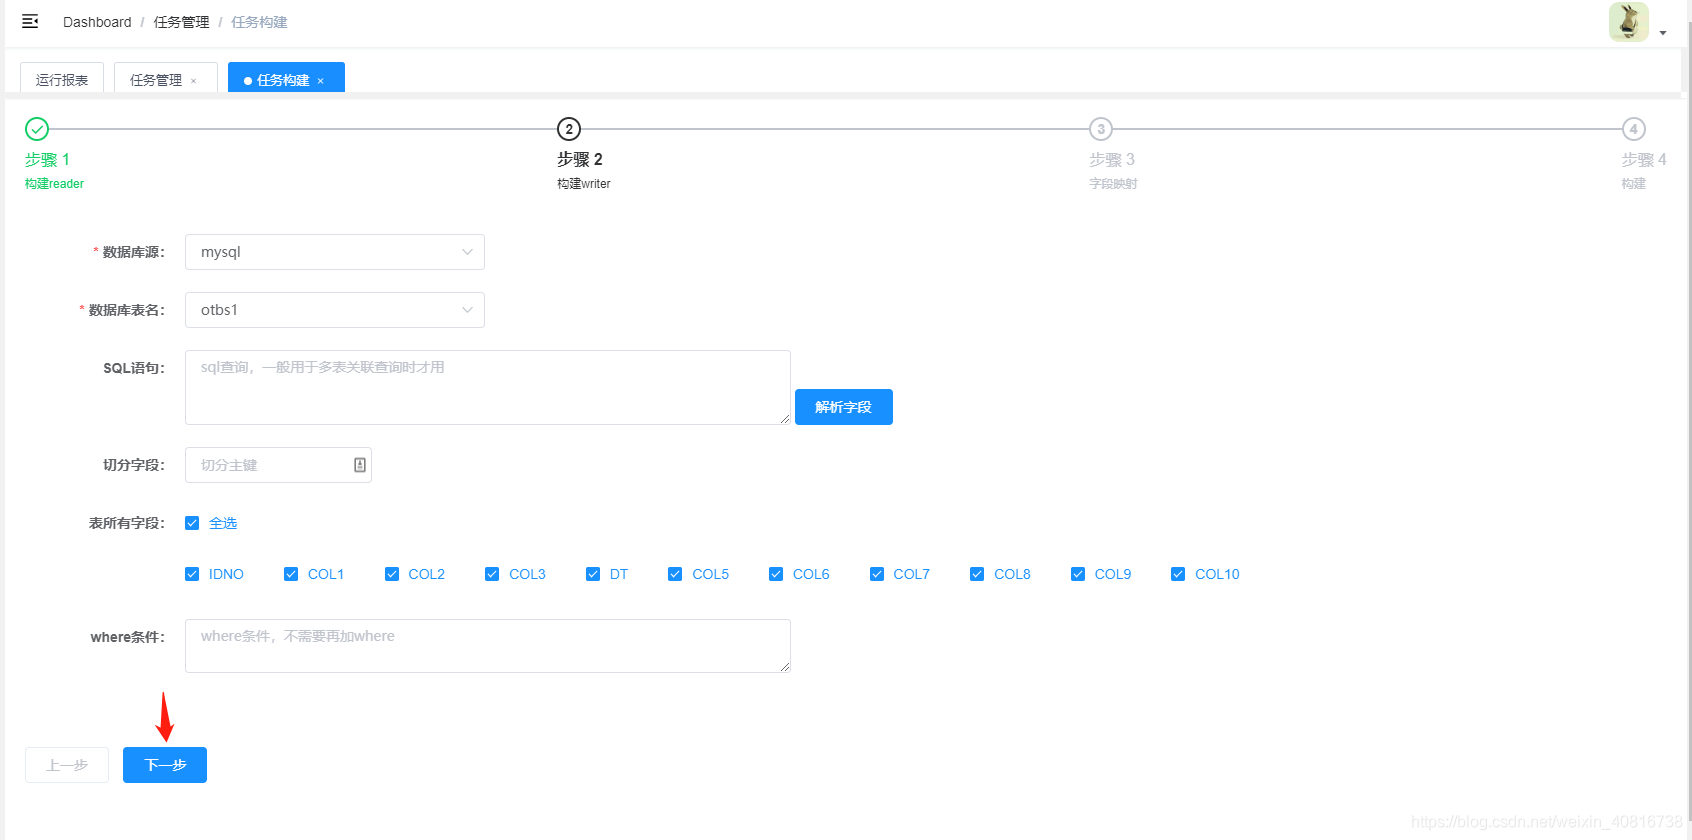Click the 步骤 3 step title
The image size is (1692, 840).
[x=1112, y=160]
